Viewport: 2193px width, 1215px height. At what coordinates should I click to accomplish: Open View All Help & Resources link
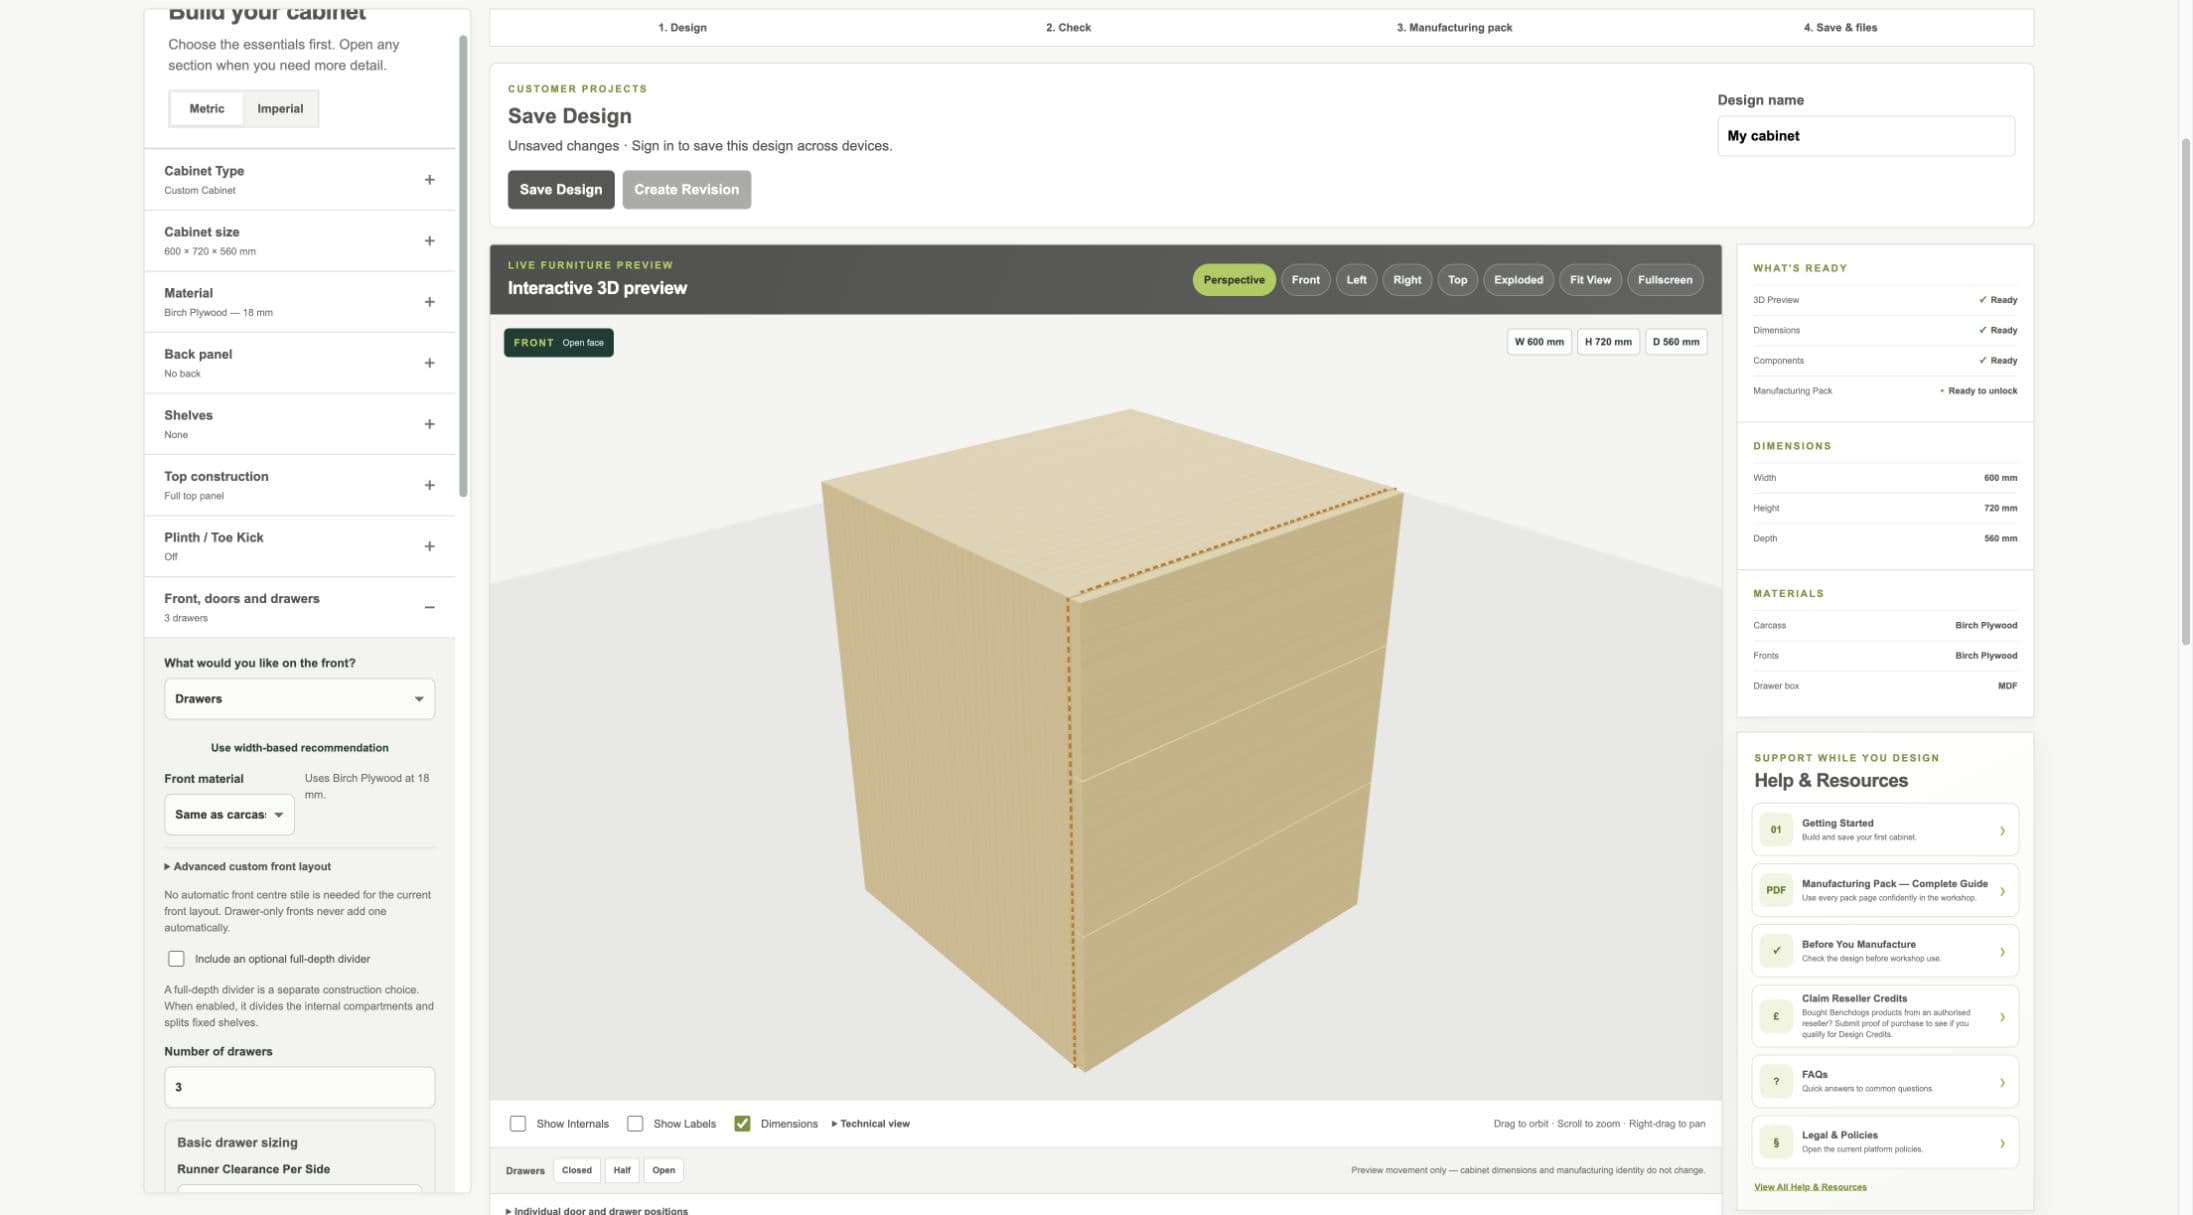pos(1810,1187)
